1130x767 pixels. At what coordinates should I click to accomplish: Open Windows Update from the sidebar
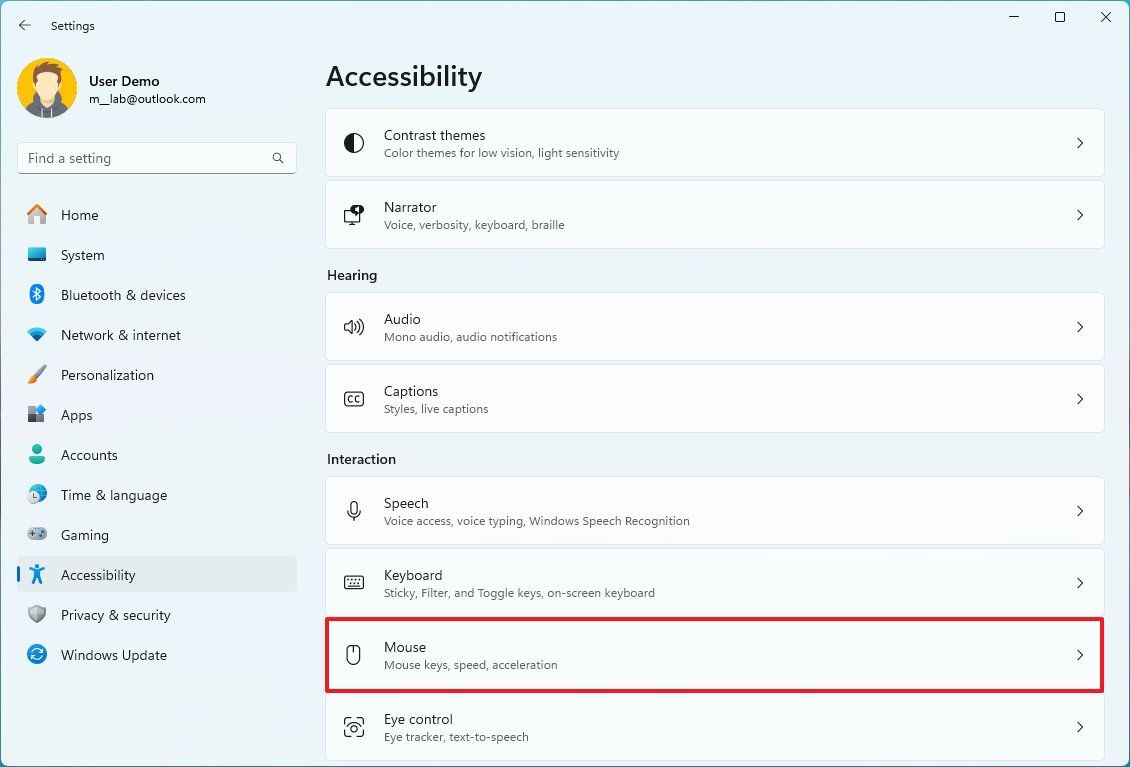pos(114,655)
